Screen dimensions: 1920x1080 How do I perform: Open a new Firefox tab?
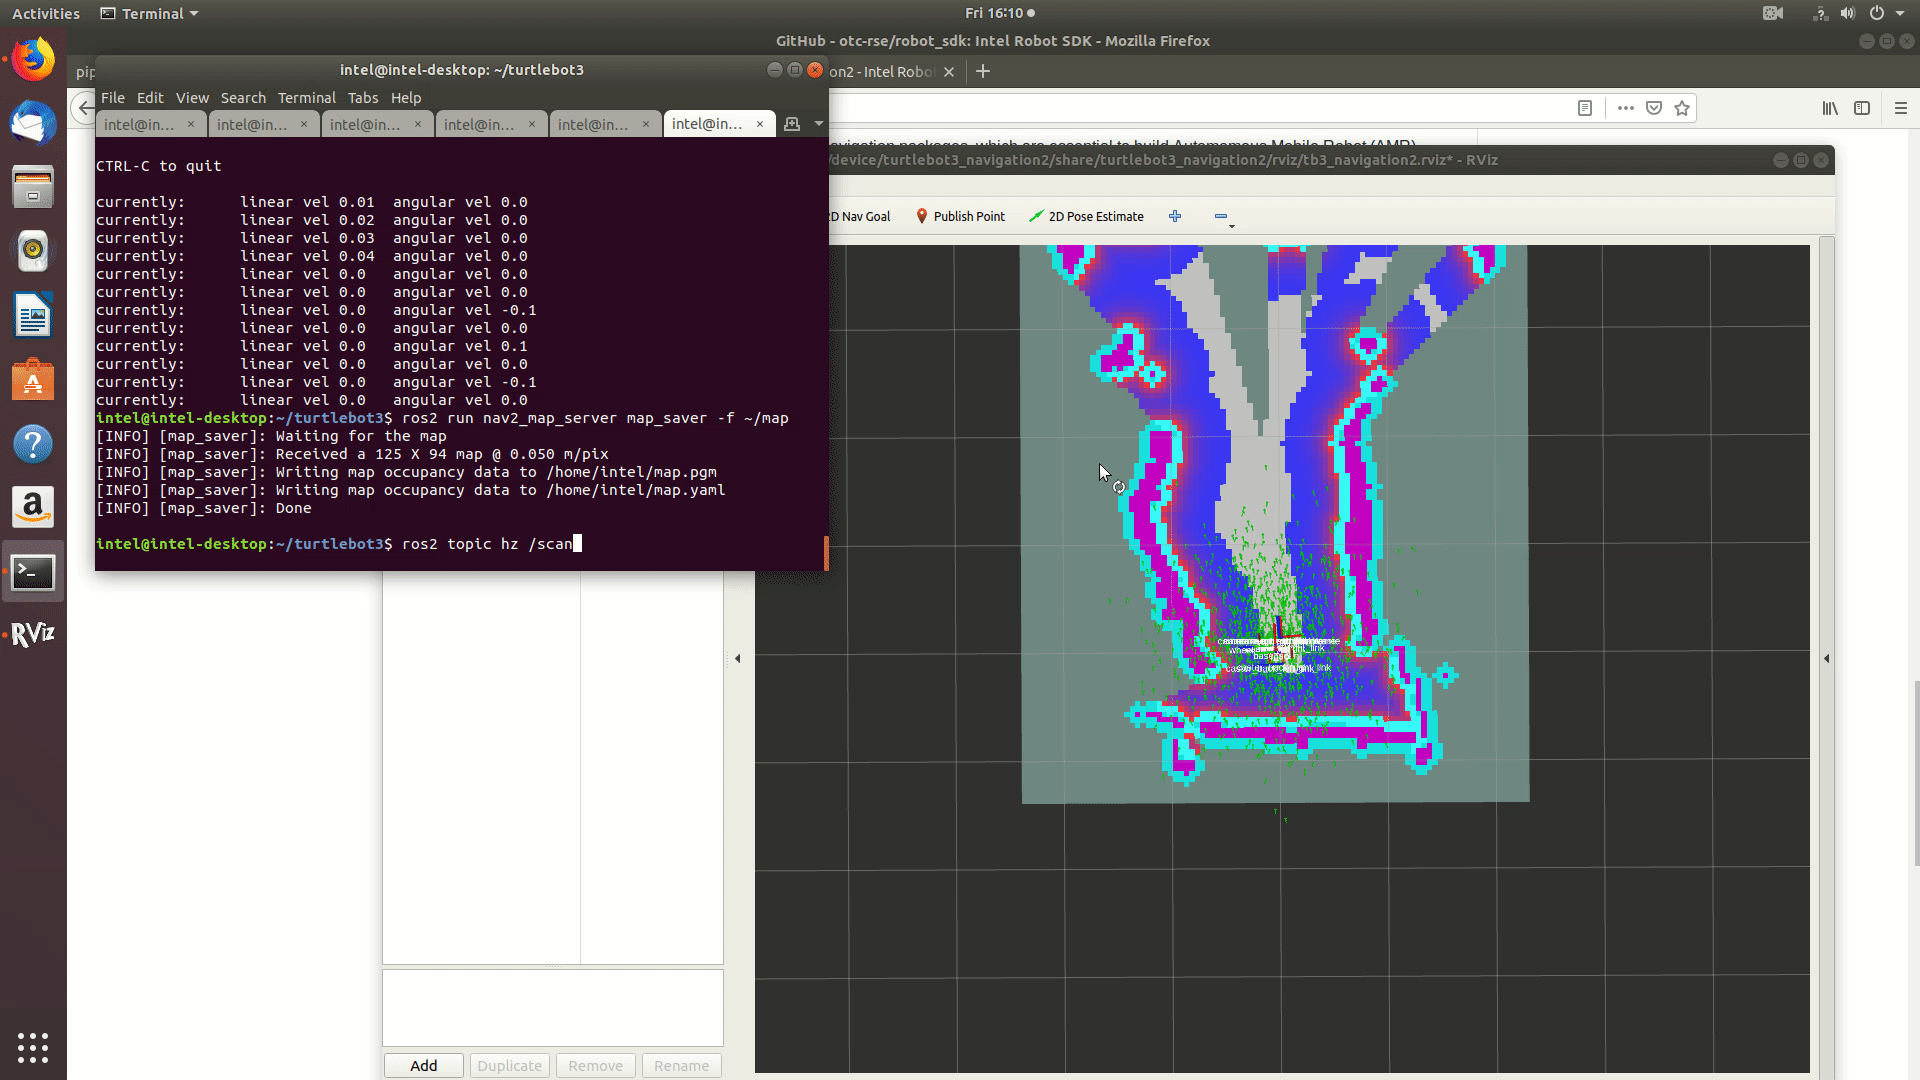[x=983, y=71]
